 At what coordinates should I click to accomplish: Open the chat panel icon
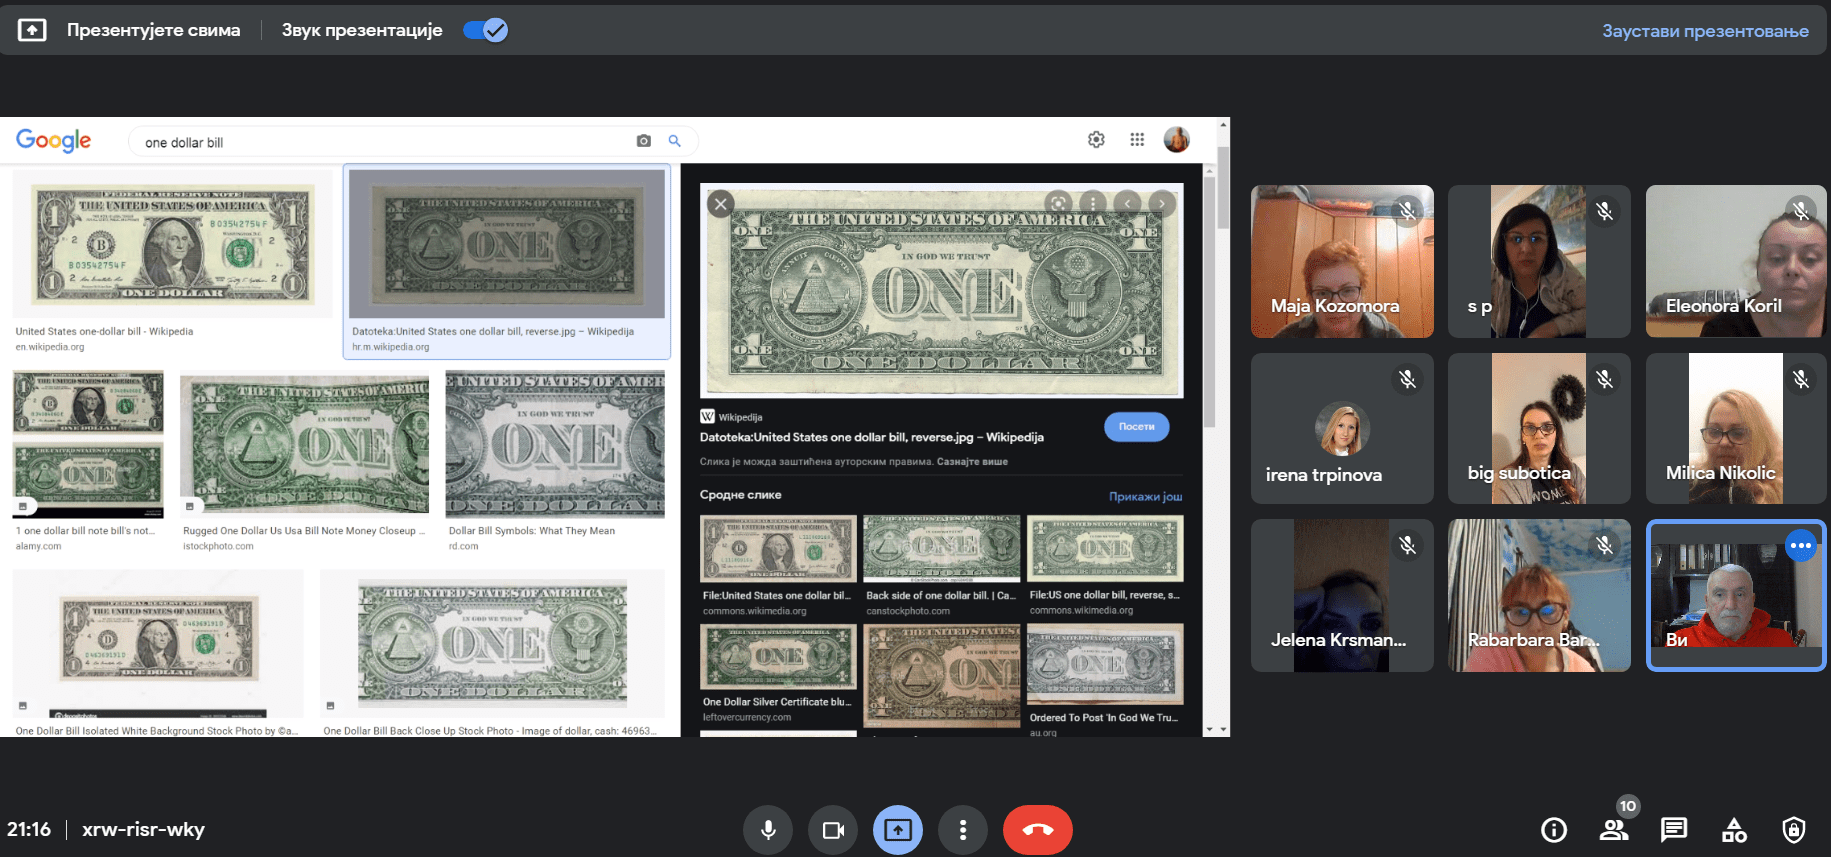pyautogui.click(x=1674, y=830)
